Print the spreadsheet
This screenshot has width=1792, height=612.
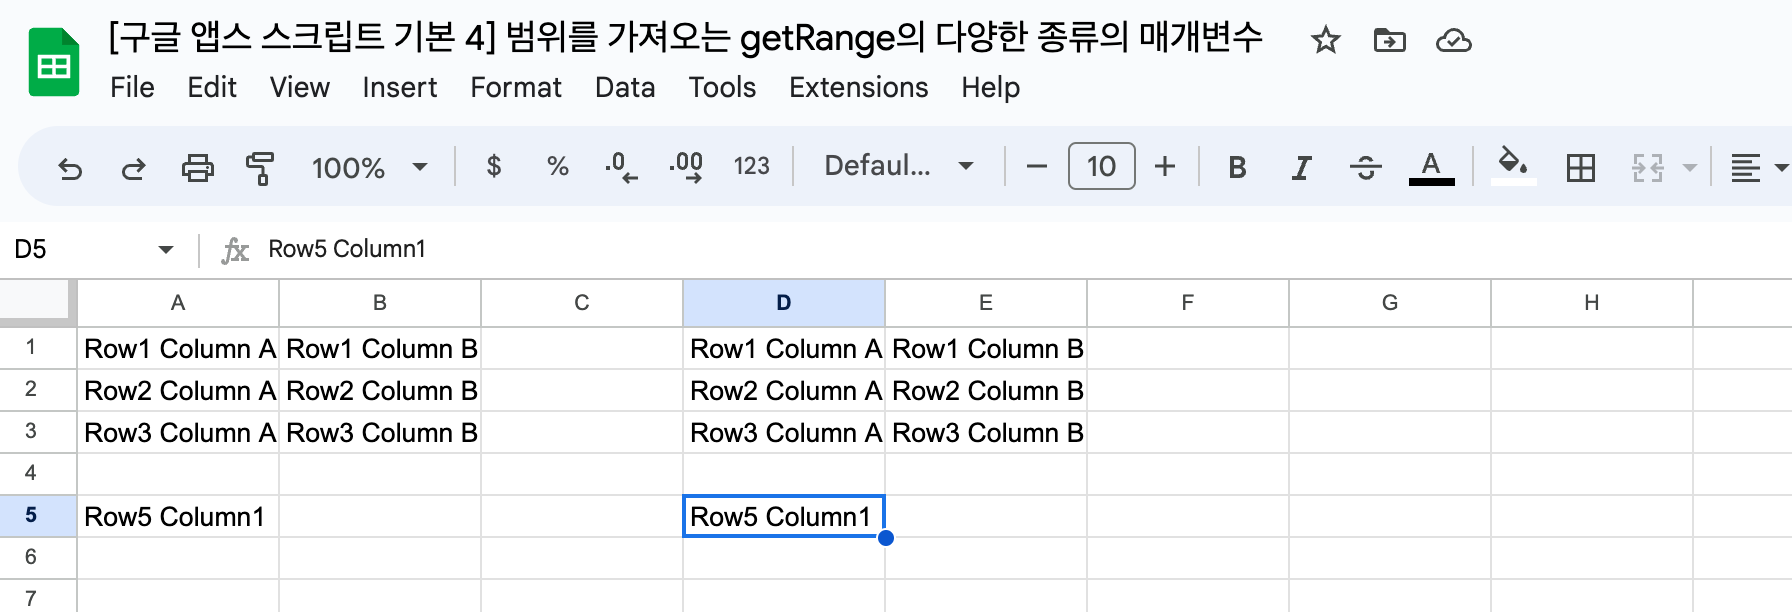197,167
